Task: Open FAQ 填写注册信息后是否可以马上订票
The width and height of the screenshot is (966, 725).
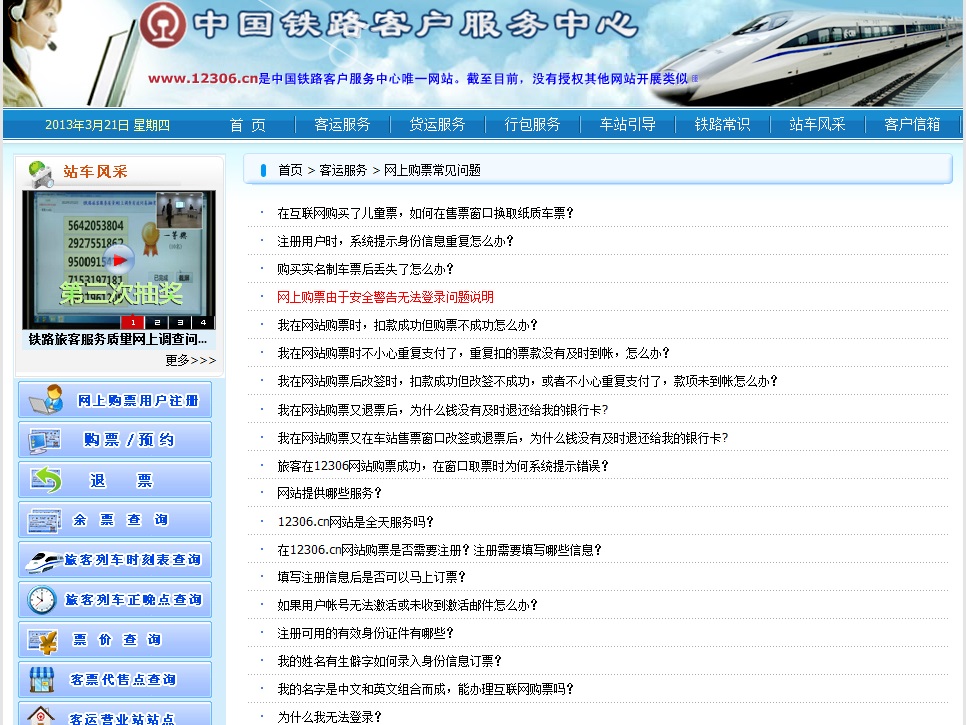Action: [371, 577]
